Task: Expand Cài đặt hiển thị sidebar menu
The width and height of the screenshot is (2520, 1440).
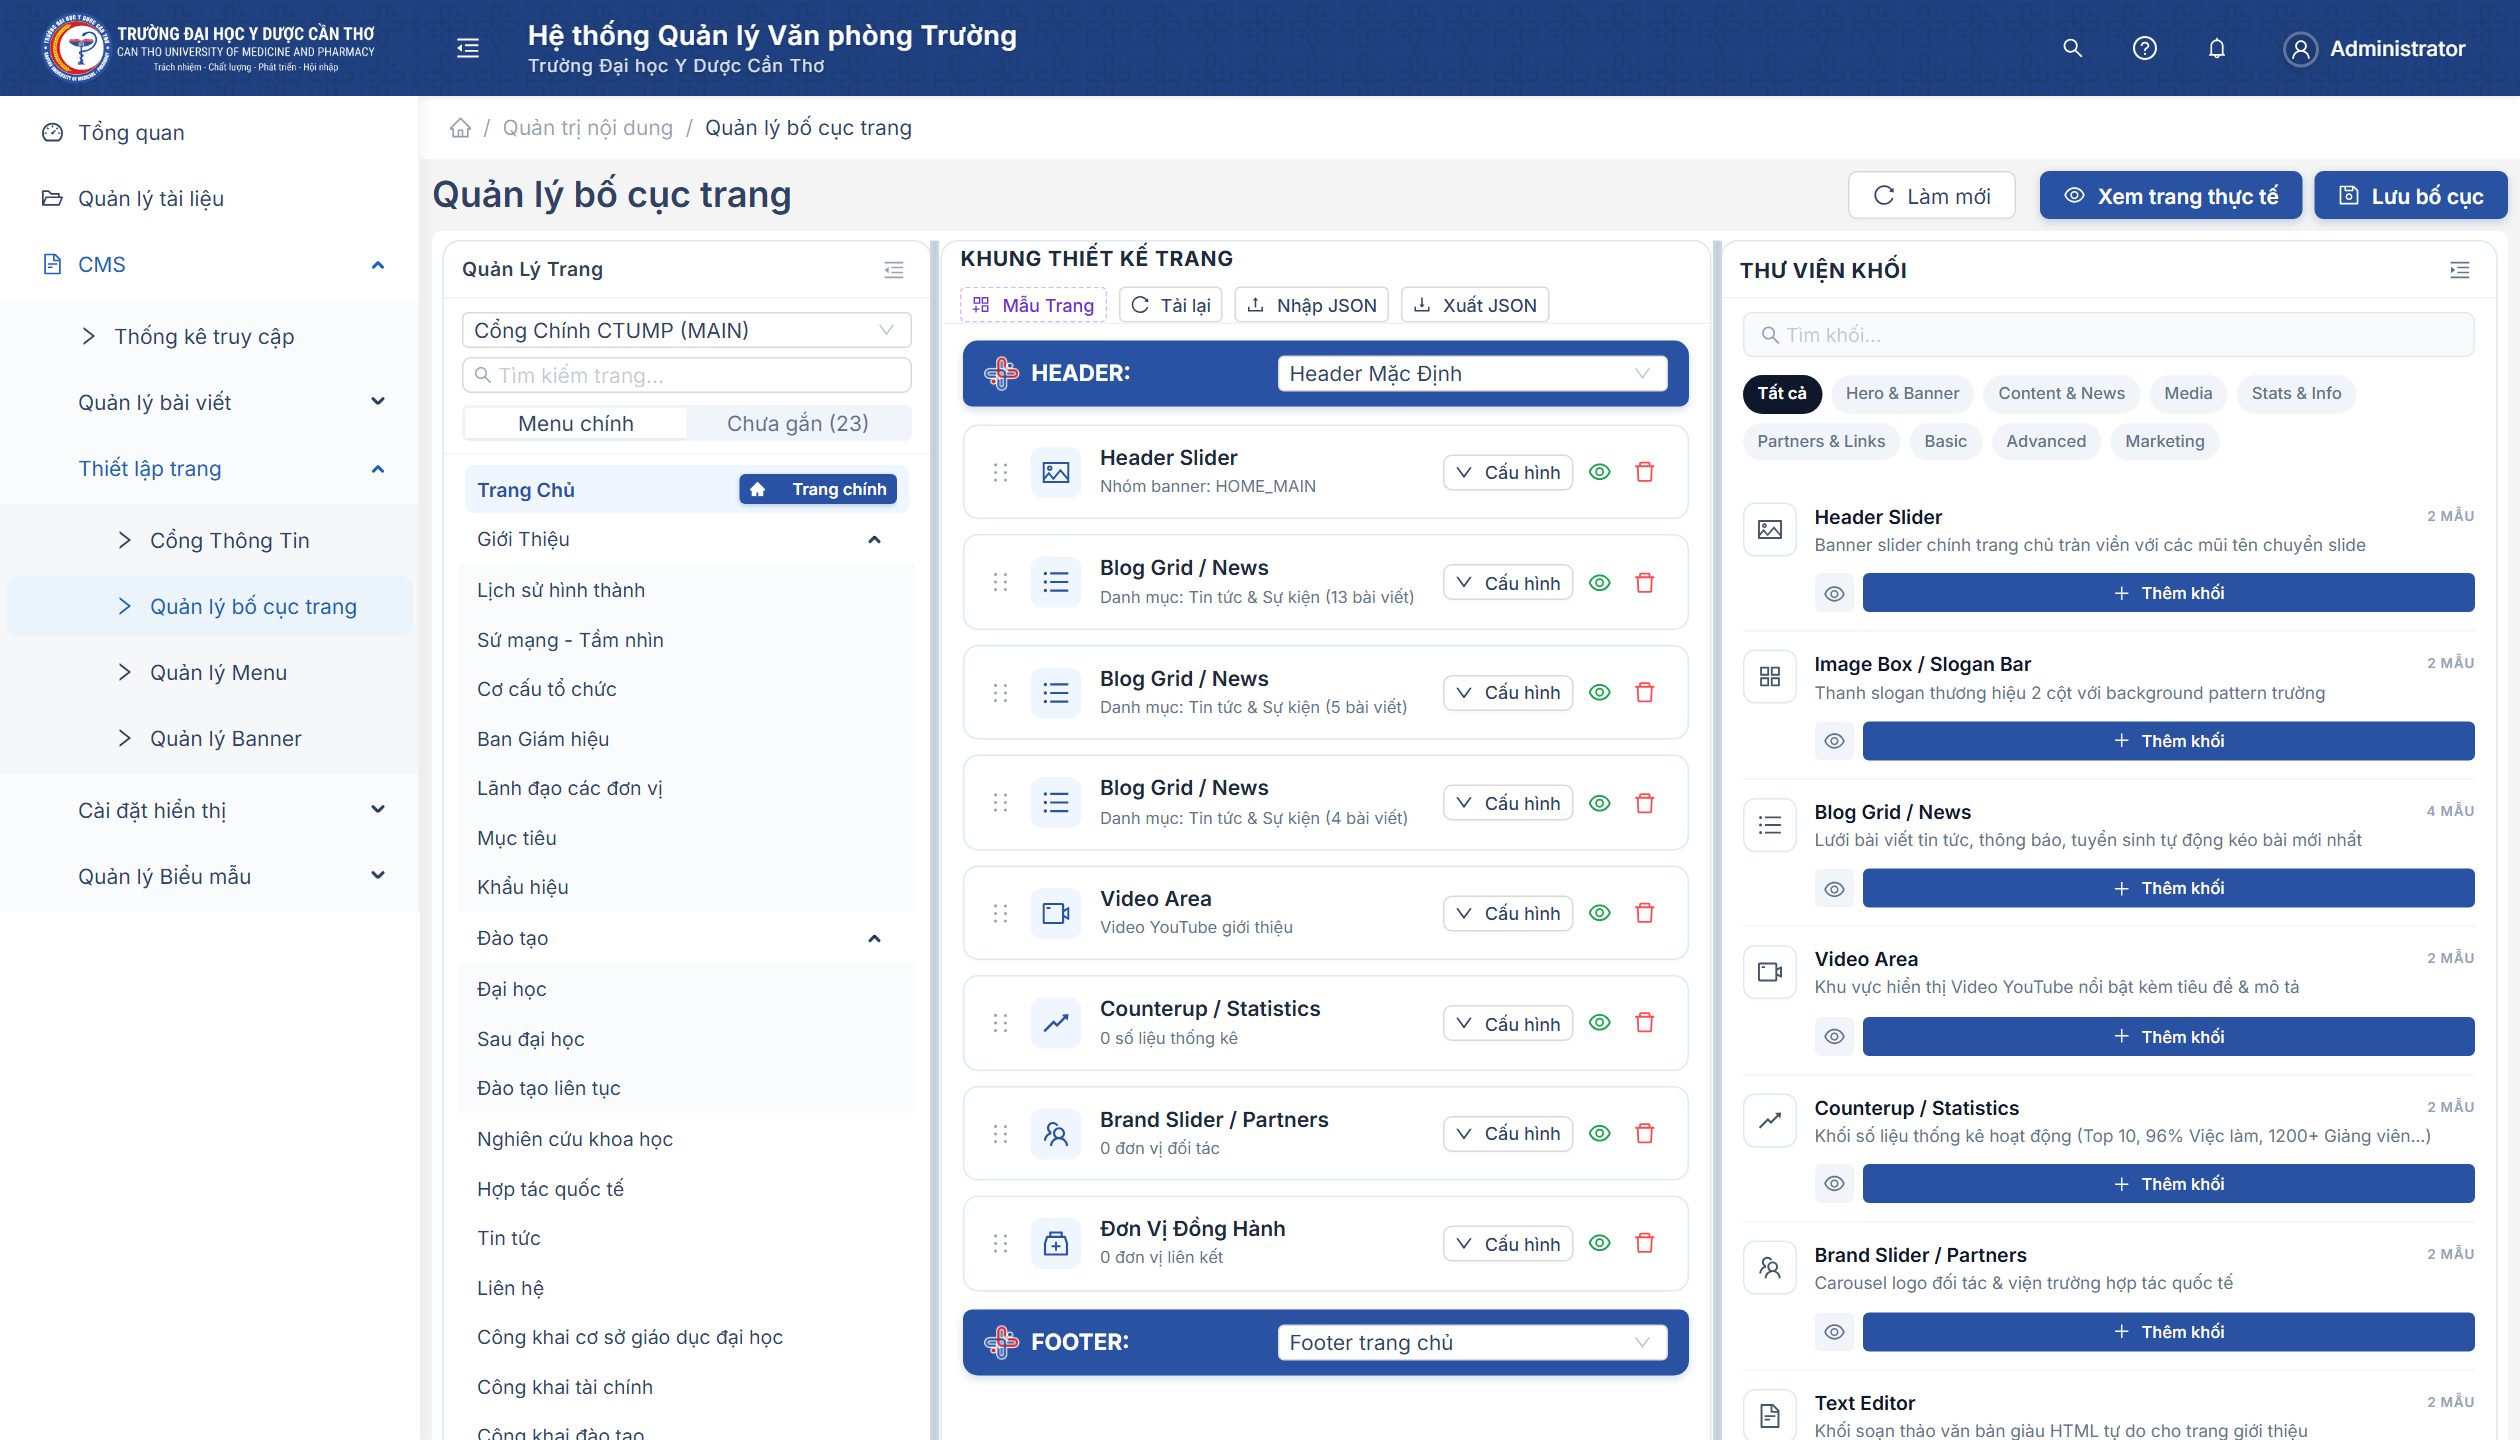Action: click(x=378, y=810)
